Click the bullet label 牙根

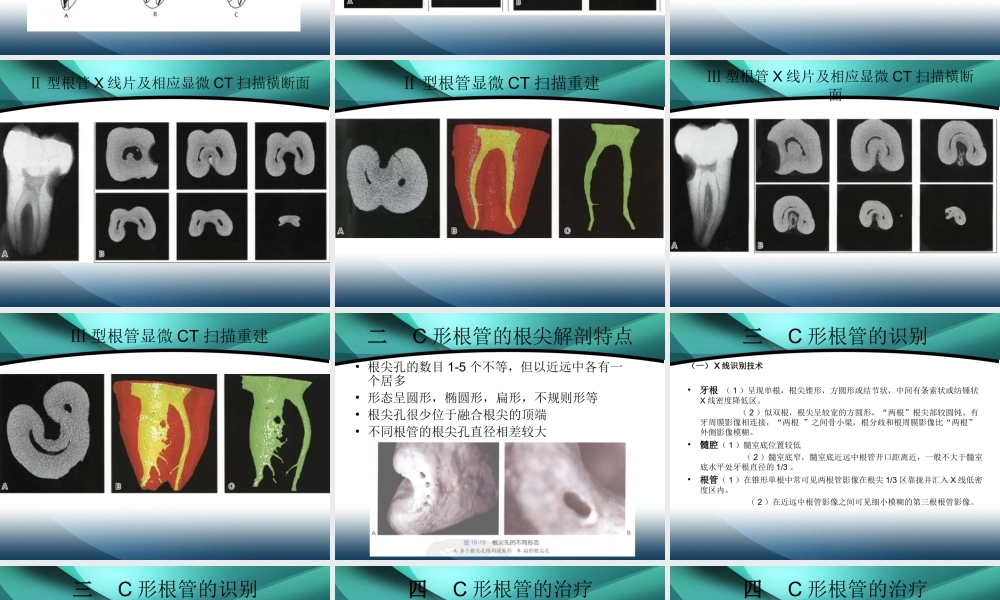(709, 390)
